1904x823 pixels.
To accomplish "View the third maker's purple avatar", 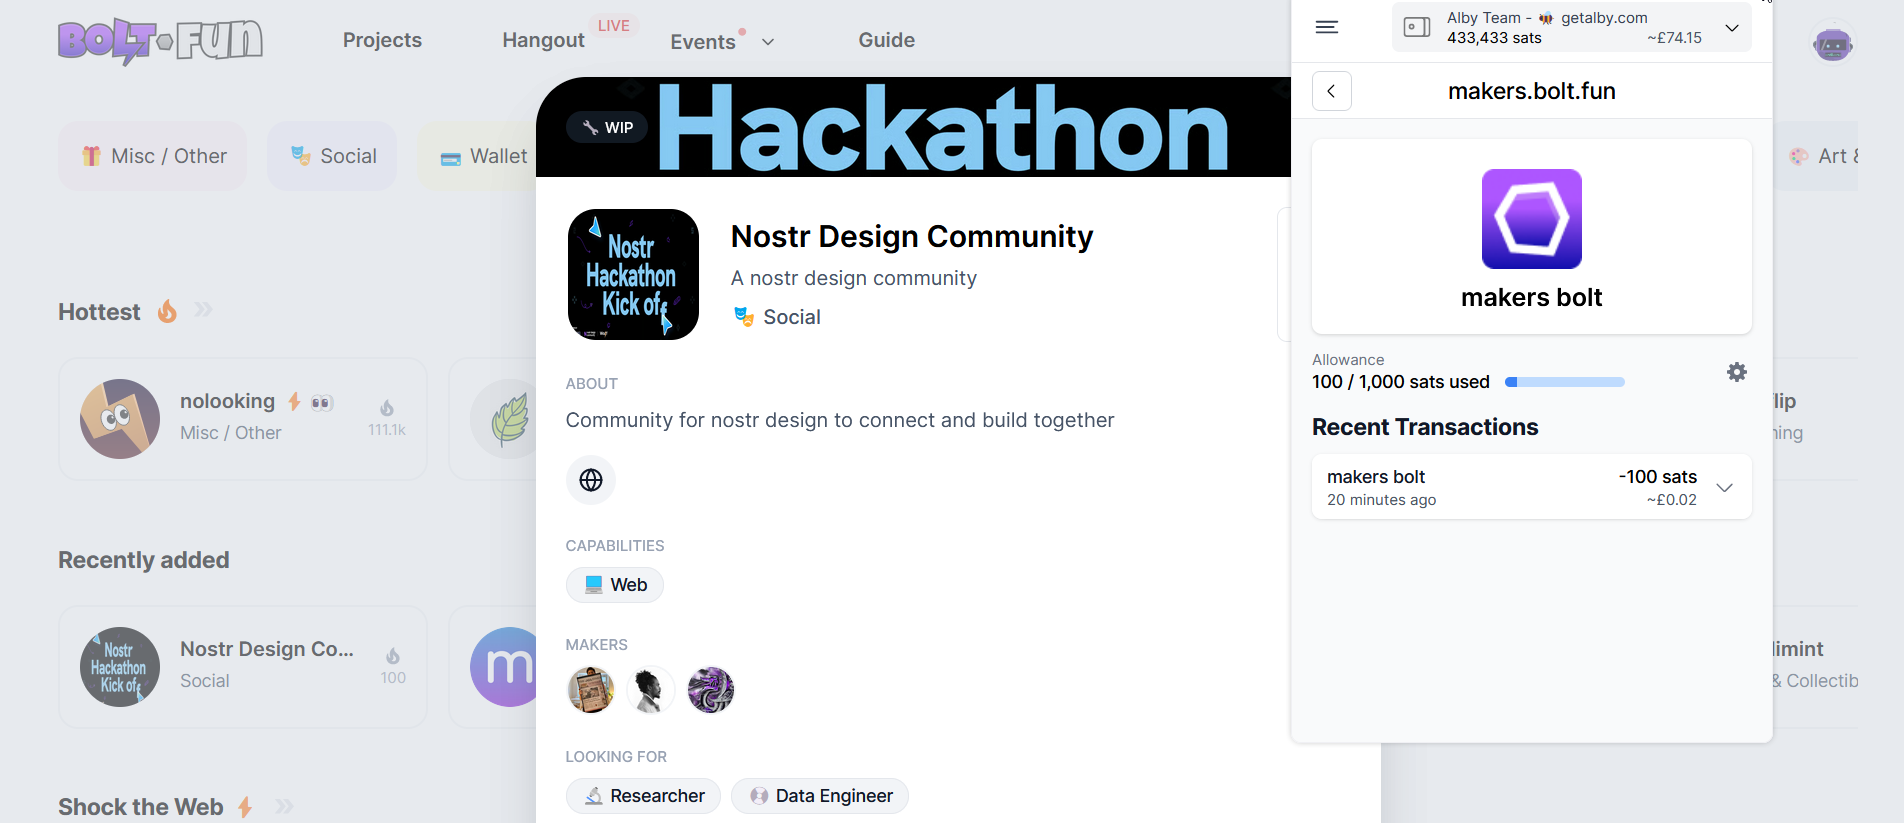I will [711, 690].
